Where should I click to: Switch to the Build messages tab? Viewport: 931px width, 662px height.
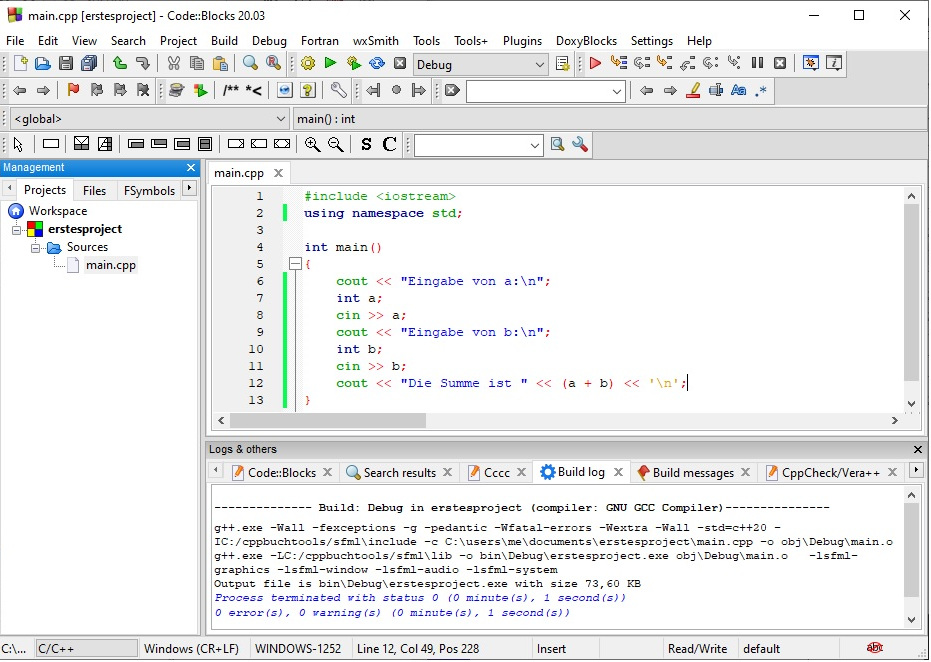694,471
